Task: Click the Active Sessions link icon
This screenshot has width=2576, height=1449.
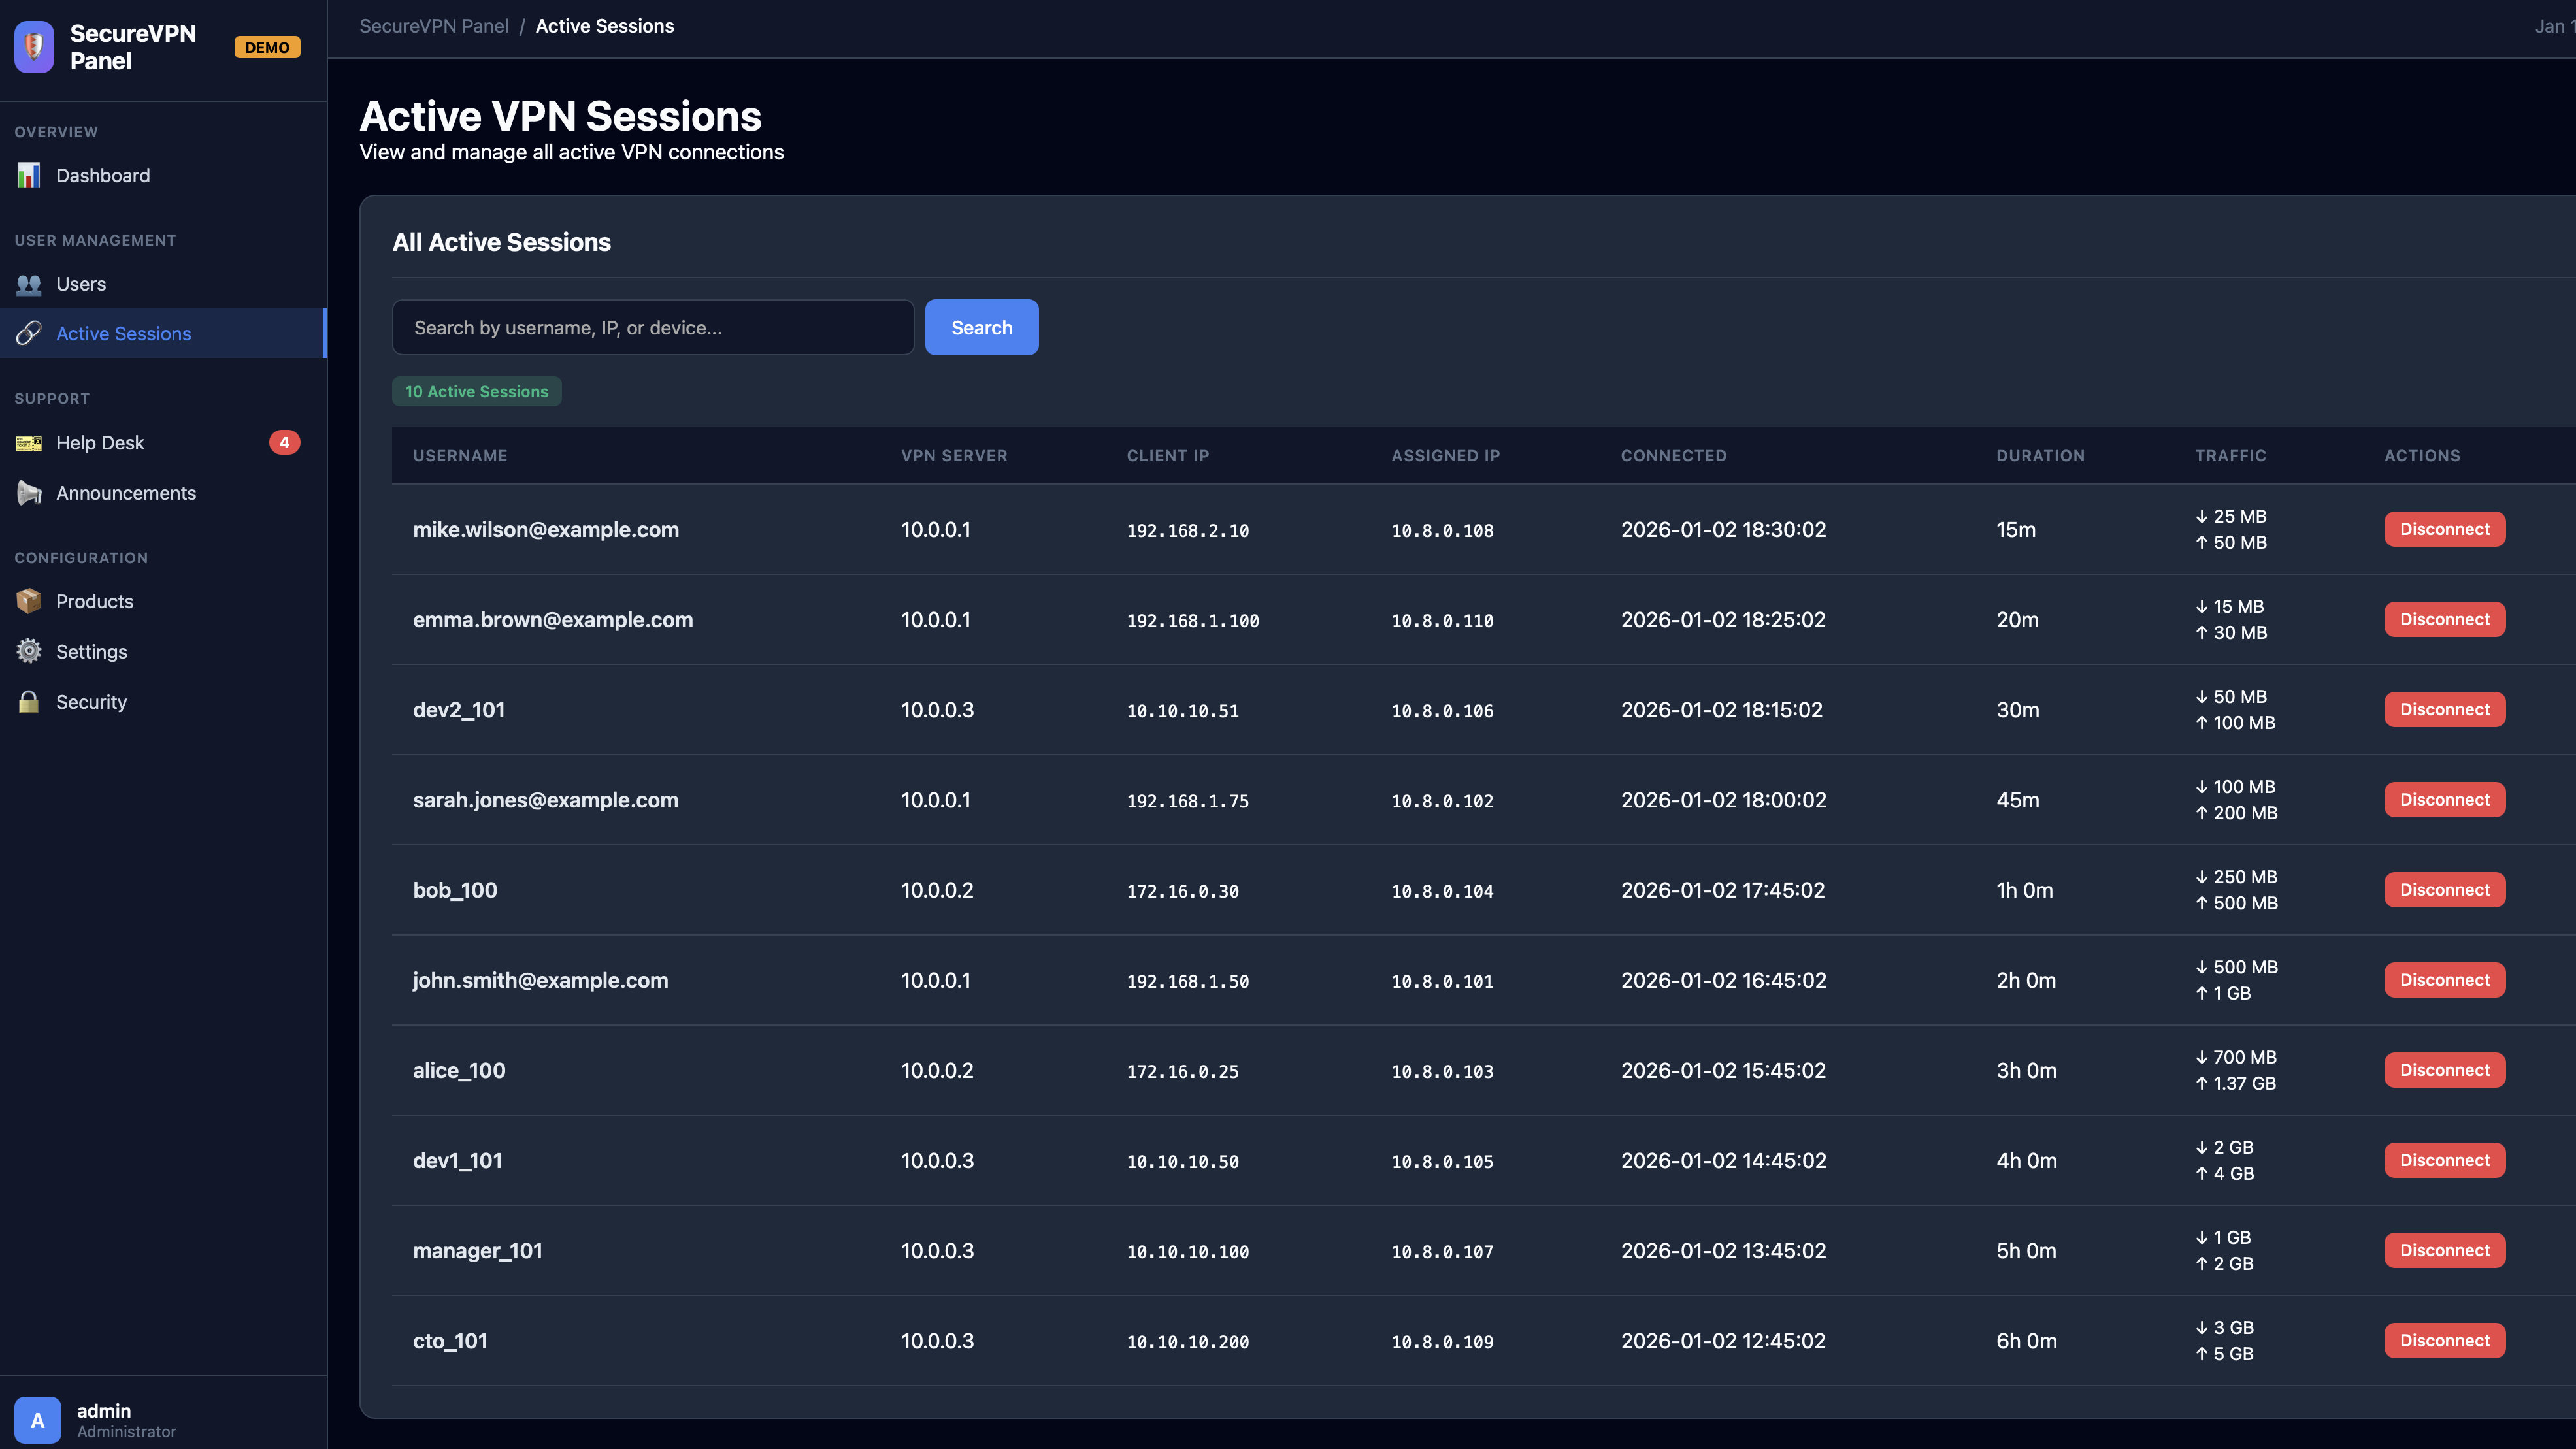Action: tap(29, 334)
